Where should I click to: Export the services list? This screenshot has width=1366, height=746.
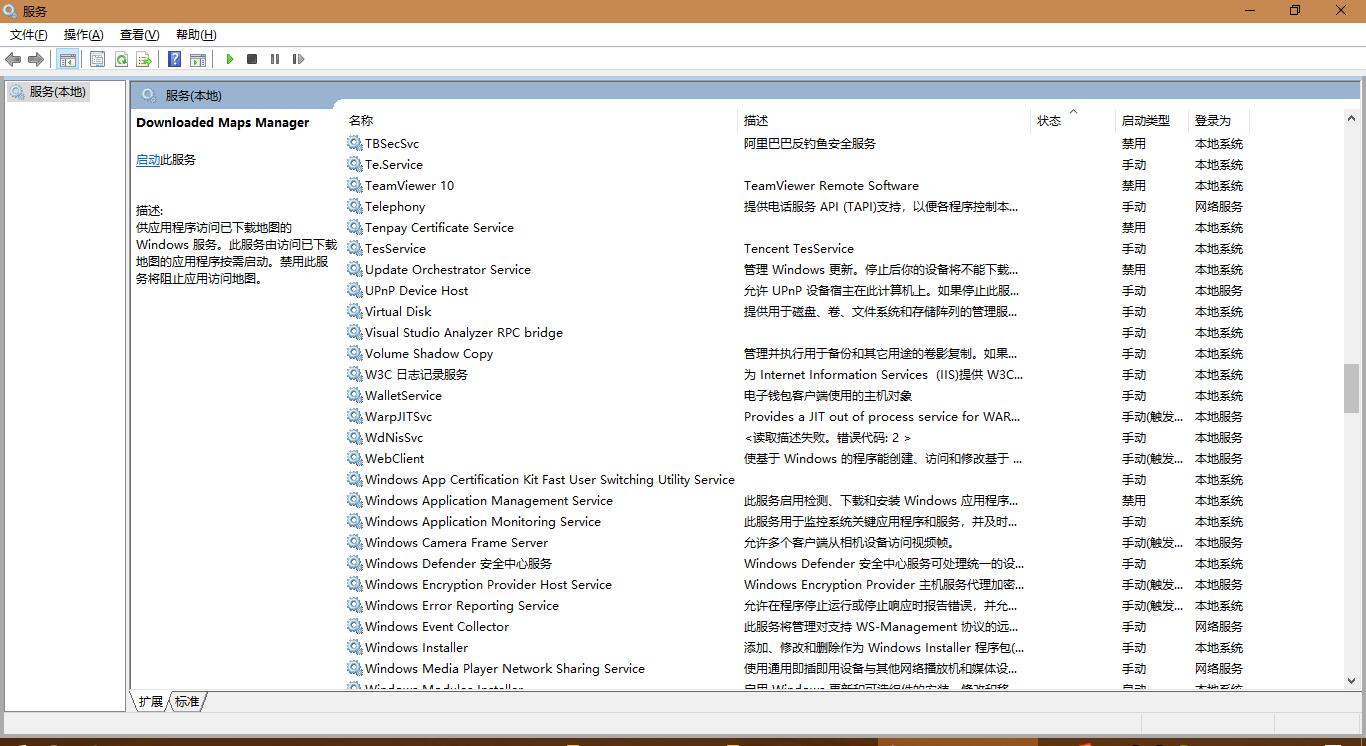click(144, 59)
